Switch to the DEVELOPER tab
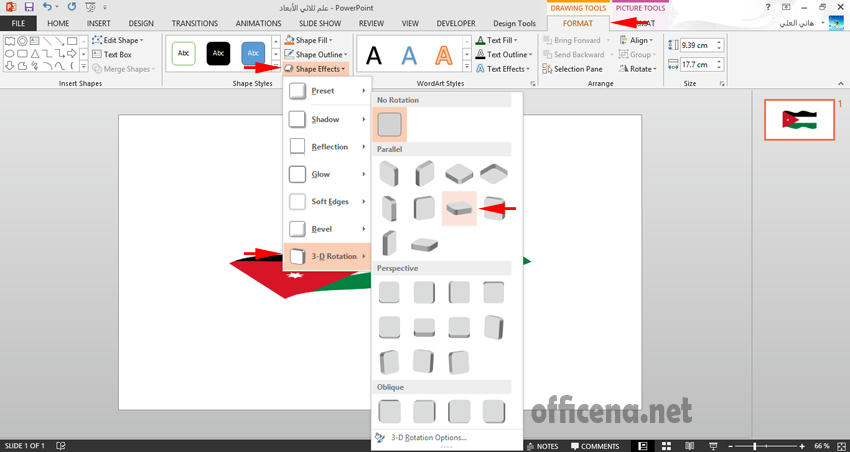850x452 pixels. point(455,23)
